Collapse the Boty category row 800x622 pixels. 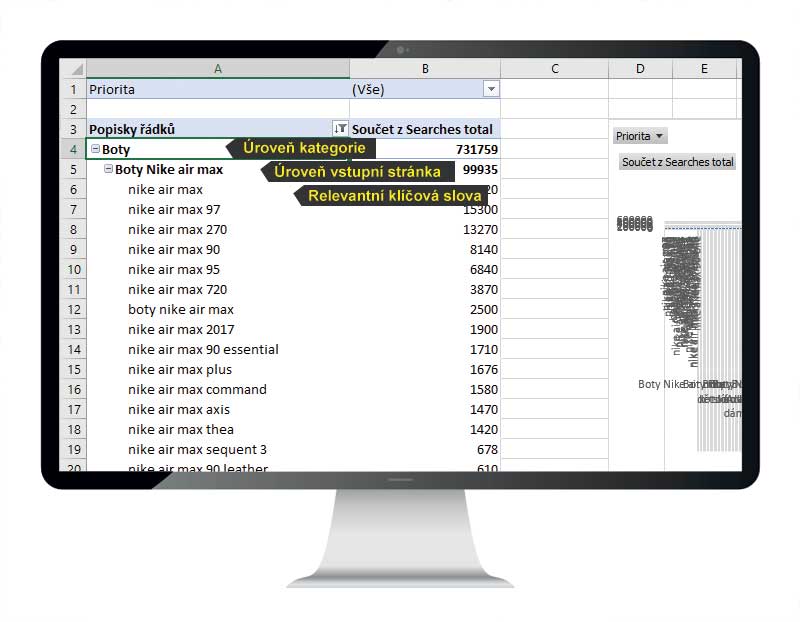tap(95, 149)
